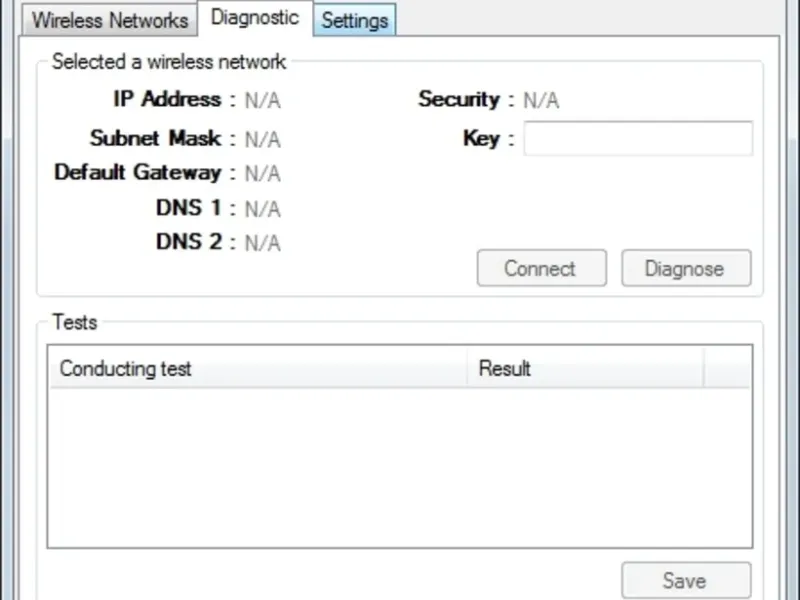Click inside the empty tests list
This screenshot has width=800, height=600.
pos(399,466)
